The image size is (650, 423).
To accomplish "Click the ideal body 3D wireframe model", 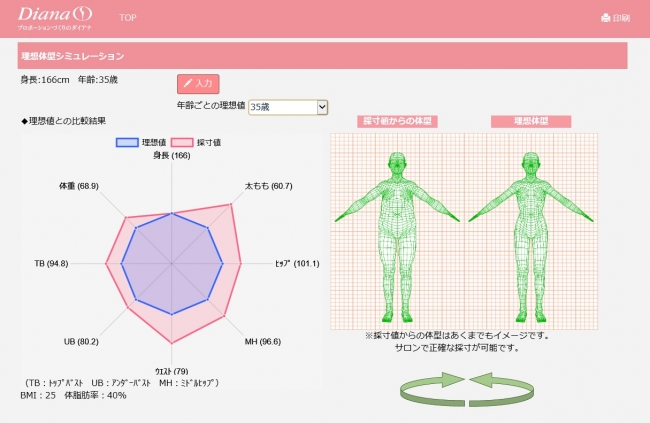I will point(531,232).
